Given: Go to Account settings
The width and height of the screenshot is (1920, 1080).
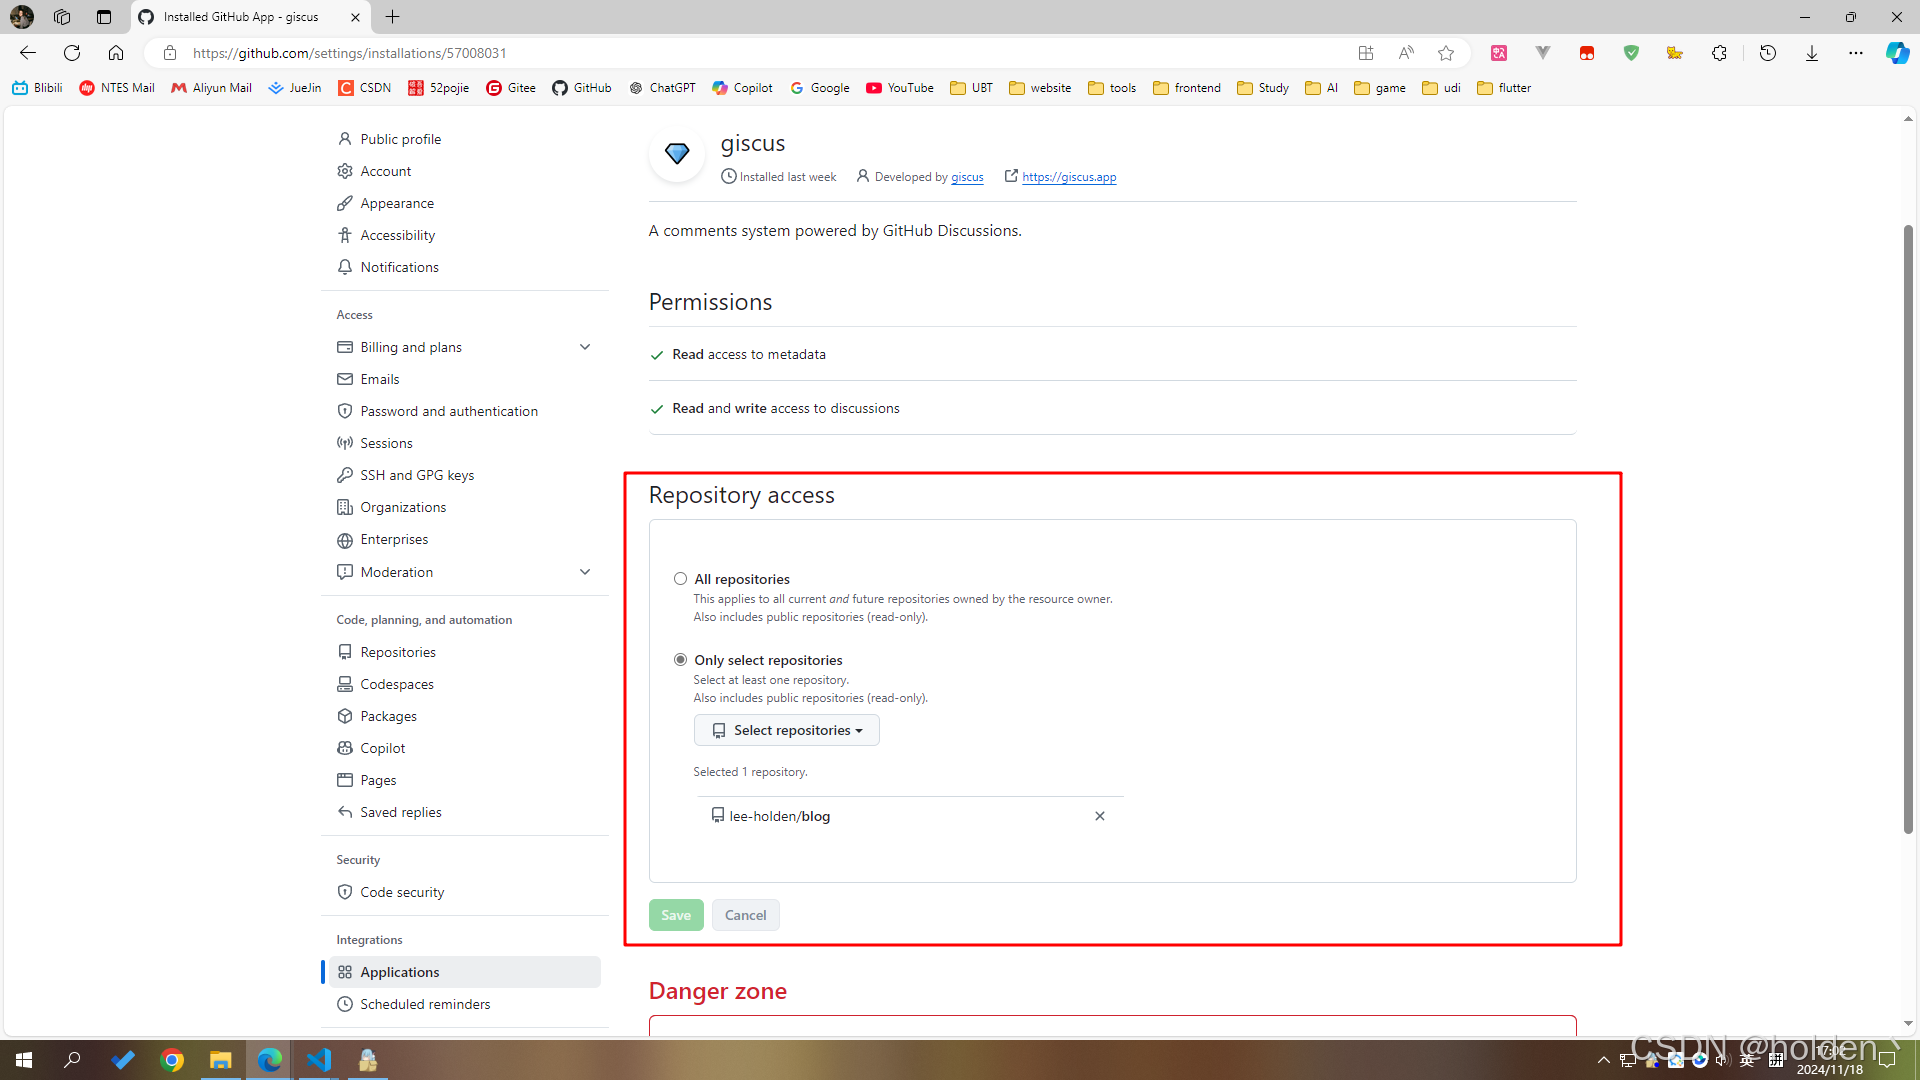Looking at the screenshot, I should pos(386,171).
